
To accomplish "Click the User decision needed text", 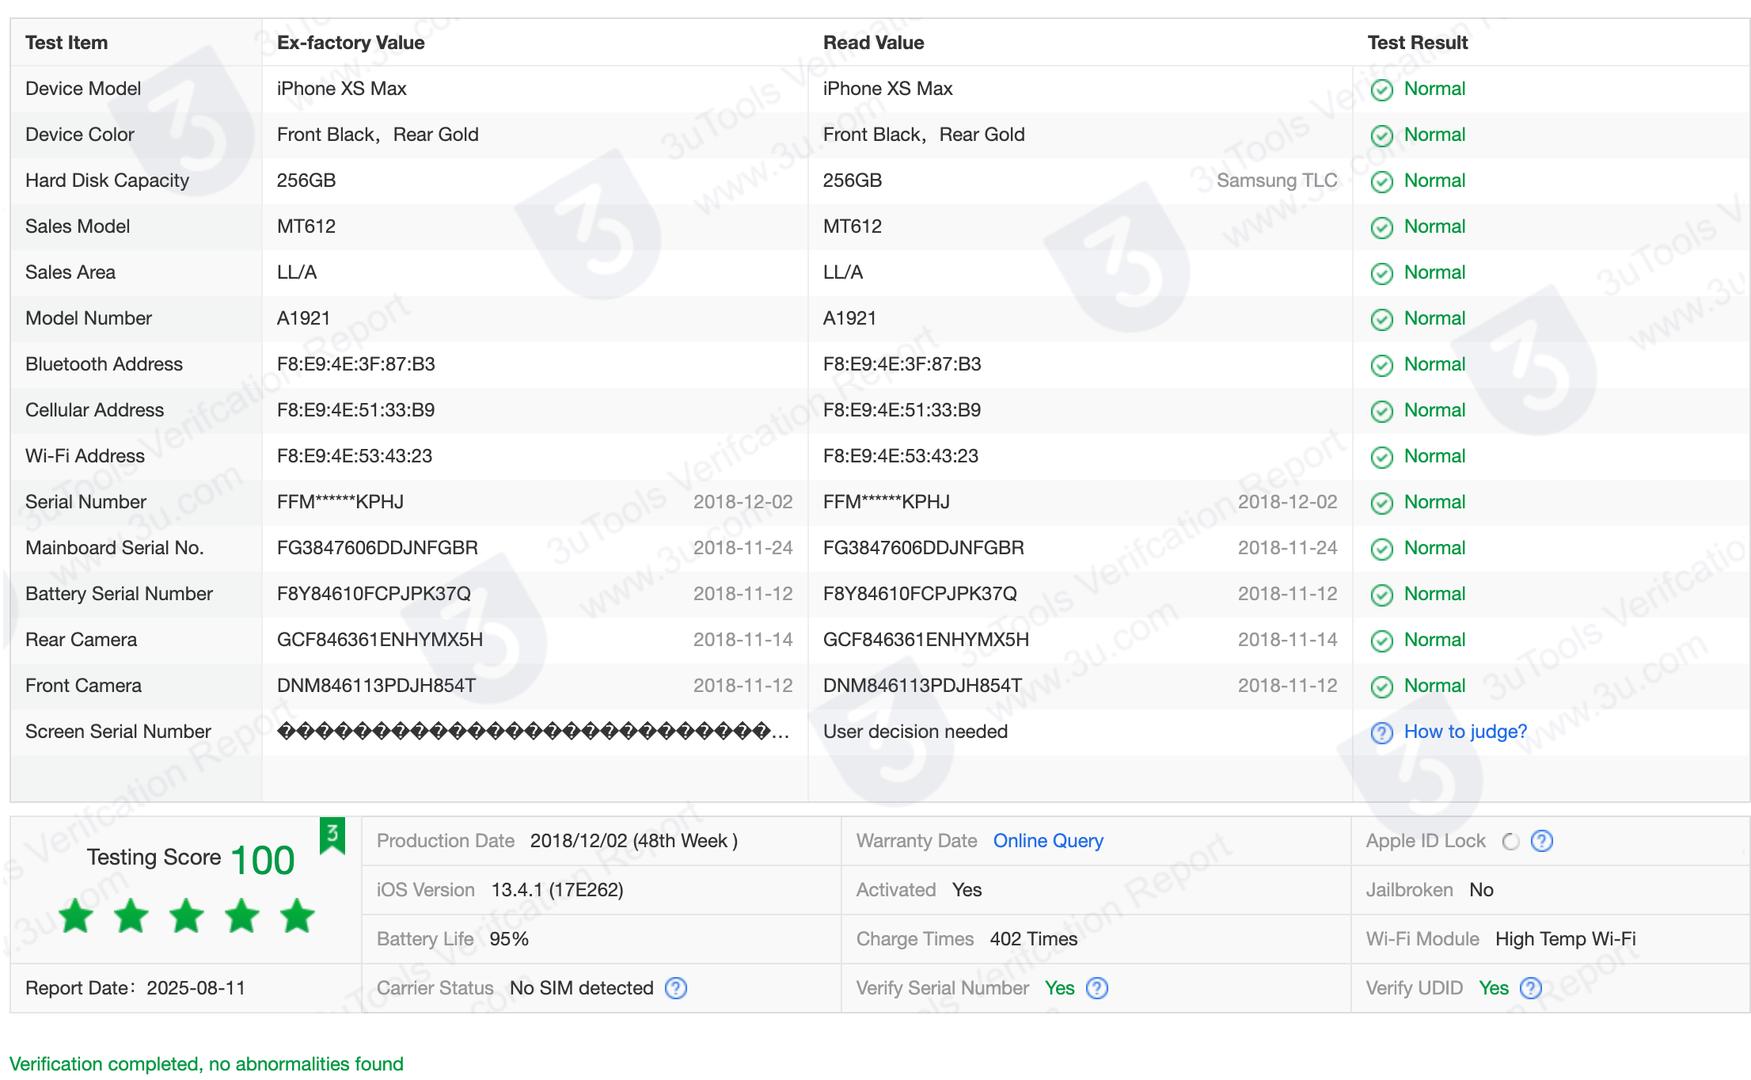I will point(915,732).
